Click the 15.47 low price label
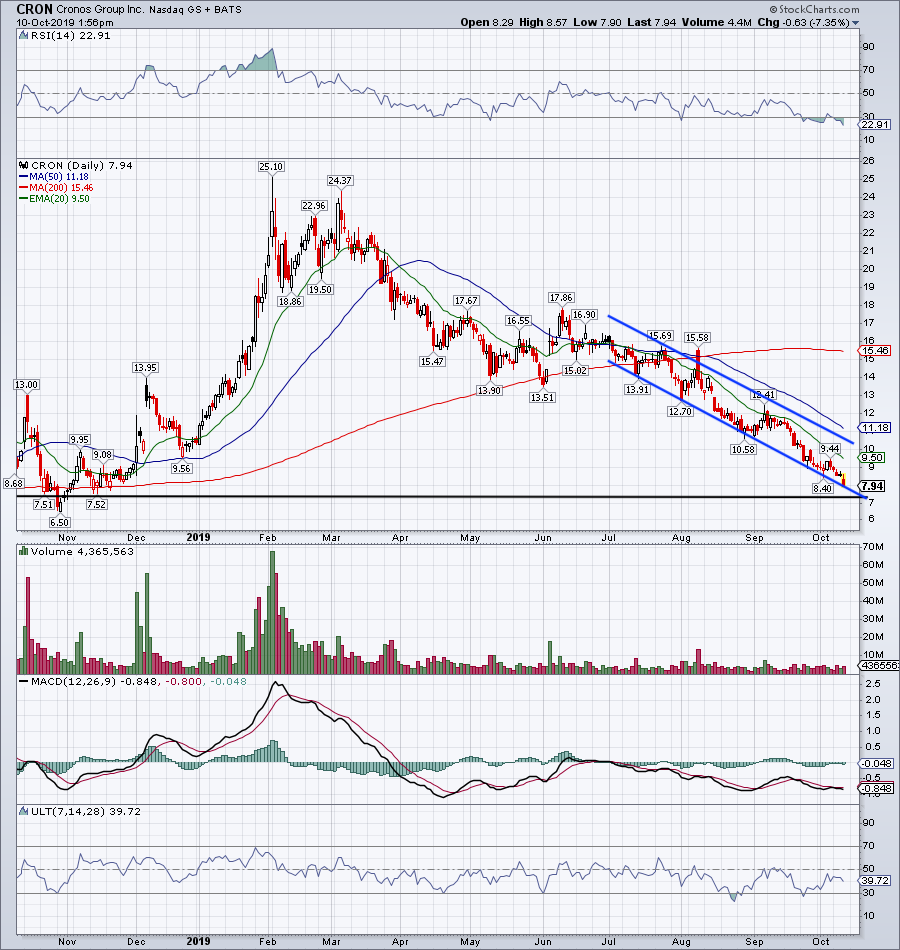The image size is (900, 950). (x=432, y=361)
